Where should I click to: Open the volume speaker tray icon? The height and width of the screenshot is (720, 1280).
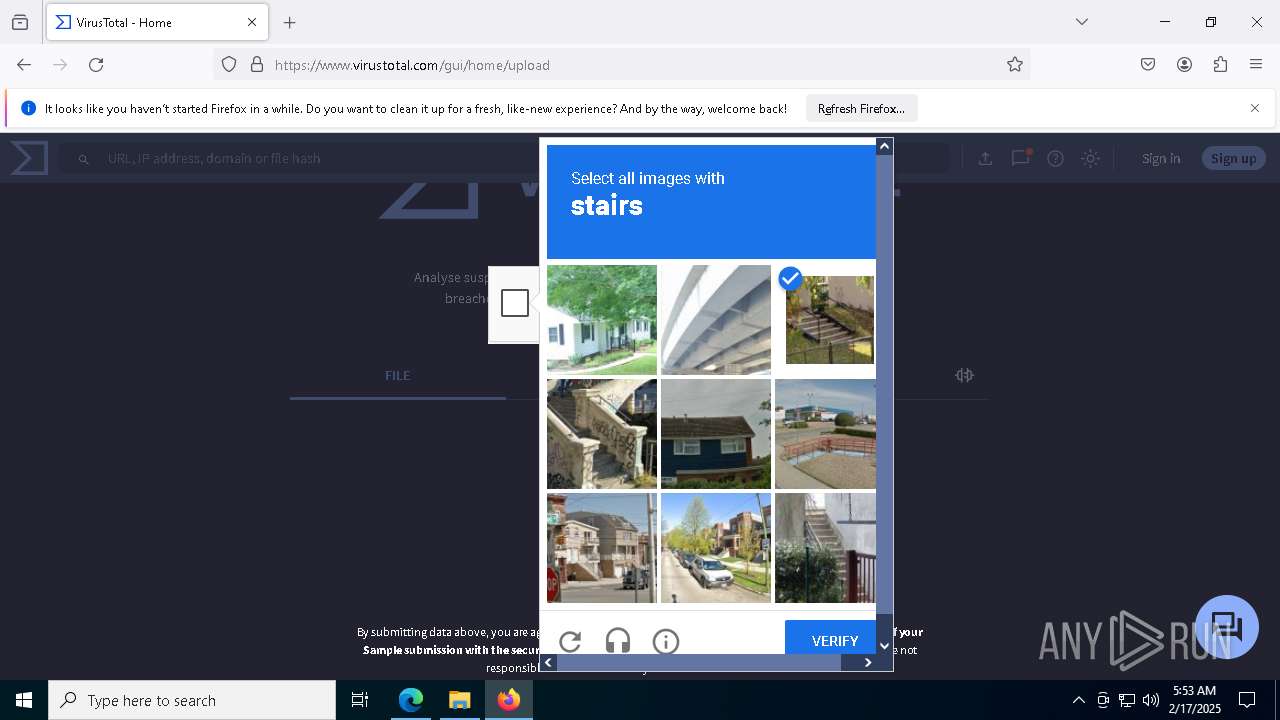tap(1151, 700)
